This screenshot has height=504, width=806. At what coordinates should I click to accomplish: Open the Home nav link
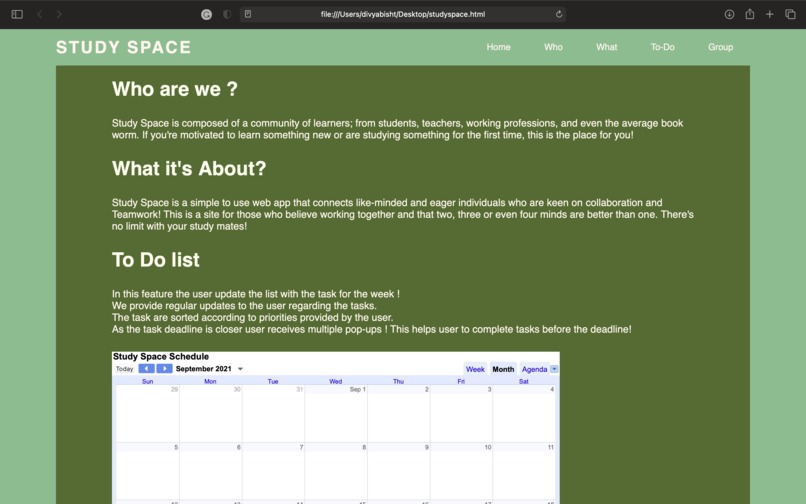pyautogui.click(x=499, y=47)
